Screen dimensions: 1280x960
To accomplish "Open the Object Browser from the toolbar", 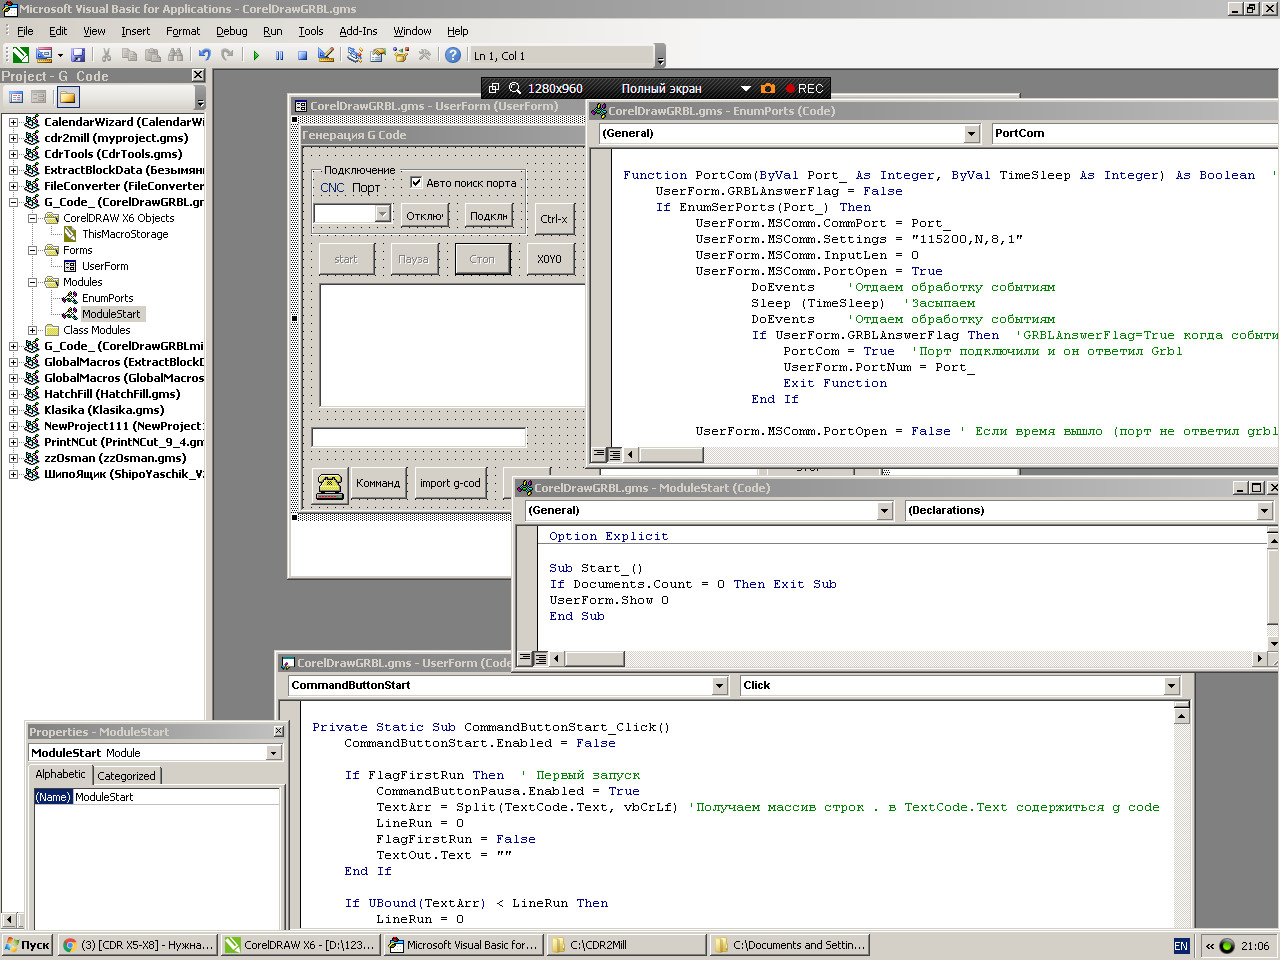I will 401,56.
